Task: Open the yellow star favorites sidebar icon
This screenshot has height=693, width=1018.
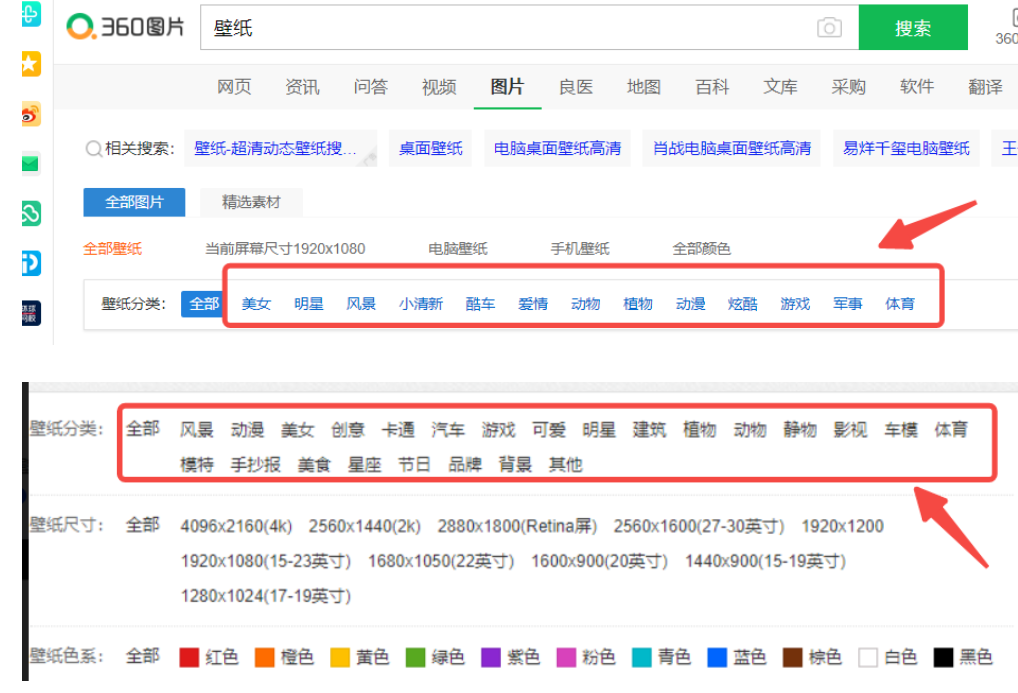Action: click(31, 65)
